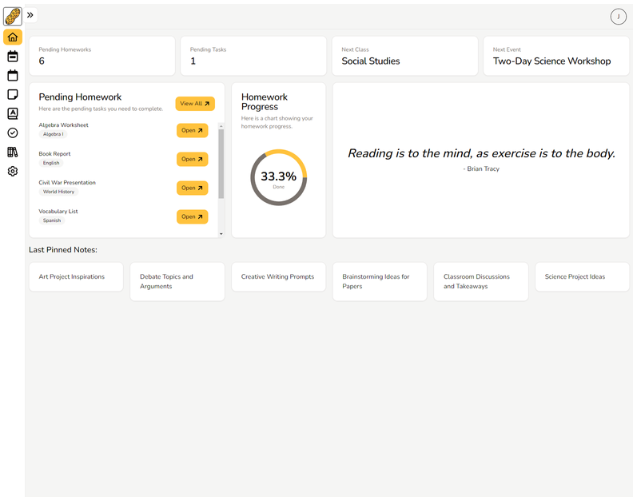The image size is (633, 501).
Task: Open the Creative Writing Prompts note
Action: [x=279, y=277]
